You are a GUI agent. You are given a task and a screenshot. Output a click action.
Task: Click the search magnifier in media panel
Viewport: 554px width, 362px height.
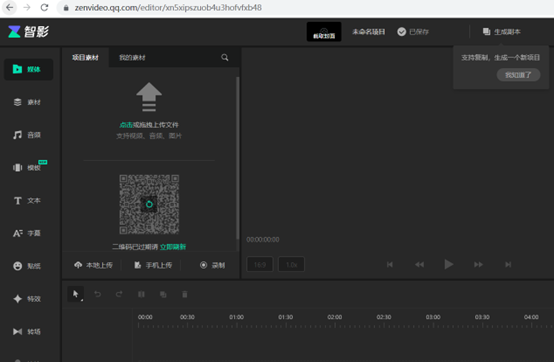coord(225,57)
